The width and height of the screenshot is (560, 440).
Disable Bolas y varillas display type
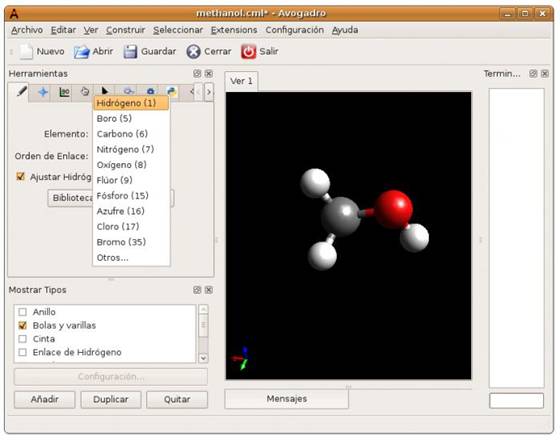click(x=22, y=325)
